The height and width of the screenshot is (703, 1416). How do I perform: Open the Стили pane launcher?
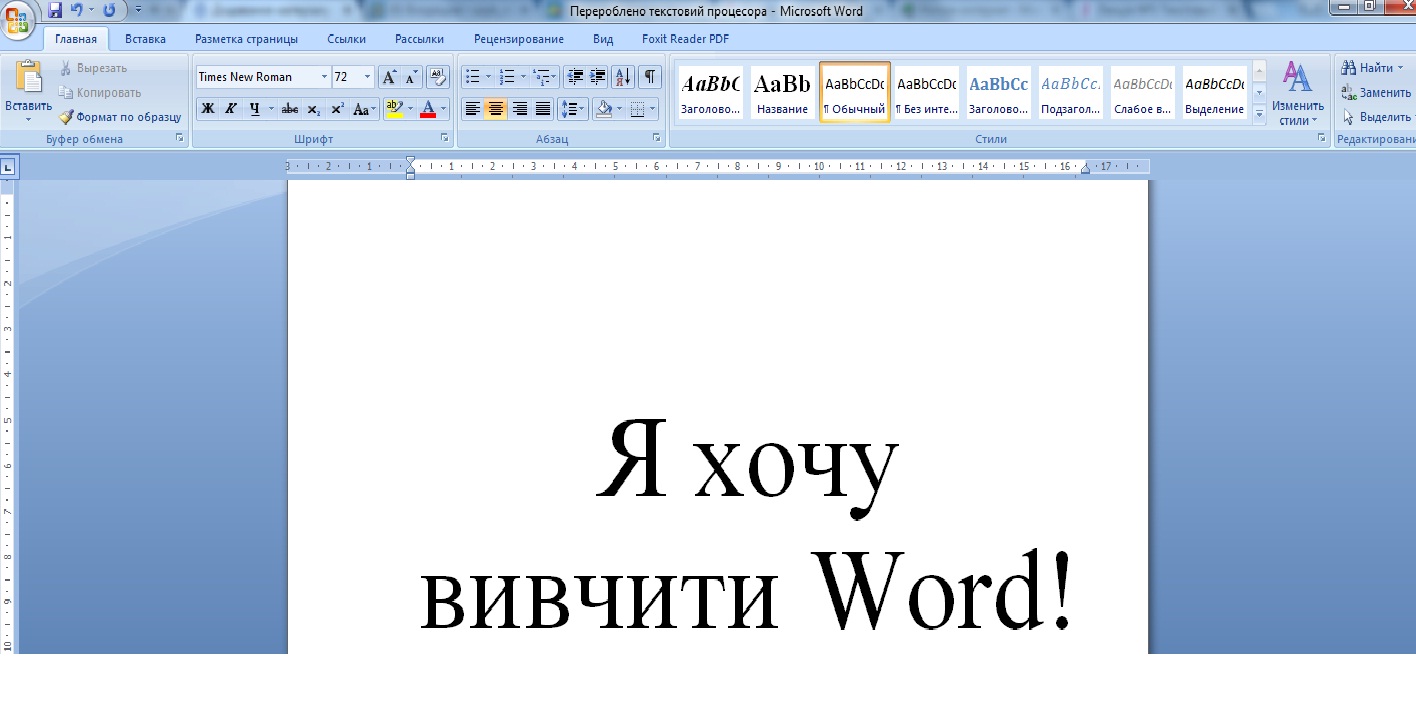(x=1323, y=138)
